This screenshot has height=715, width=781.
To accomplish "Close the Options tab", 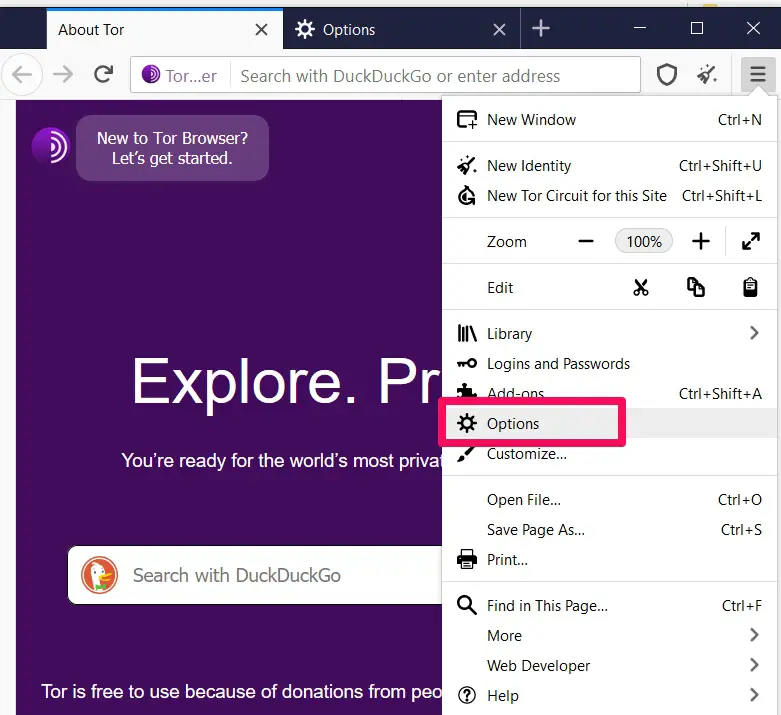I will pos(499,30).
